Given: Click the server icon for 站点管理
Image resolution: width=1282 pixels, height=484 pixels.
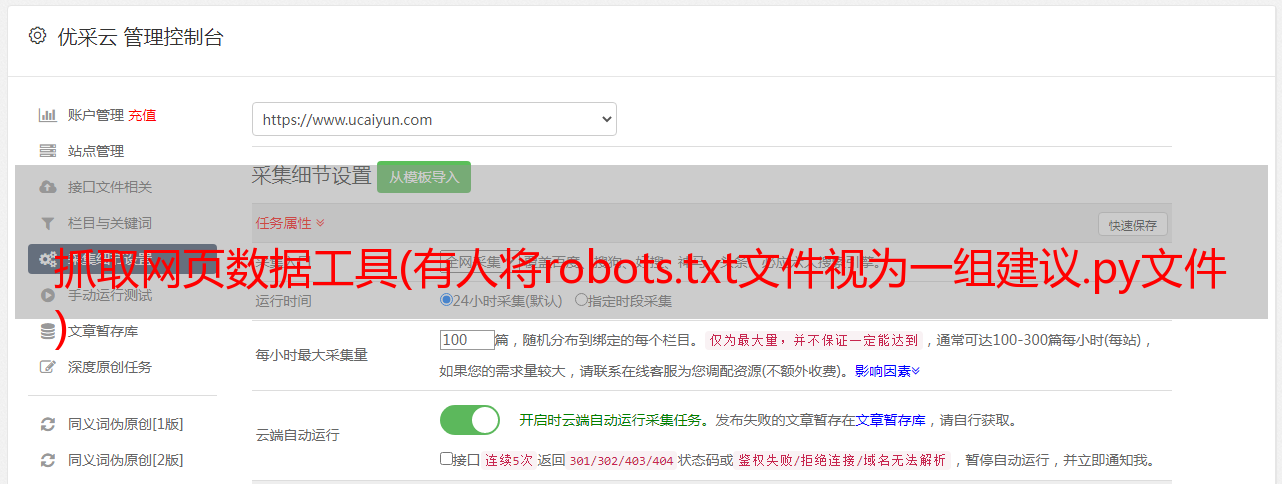Looking at the screenshot, I should pos(47,151).
